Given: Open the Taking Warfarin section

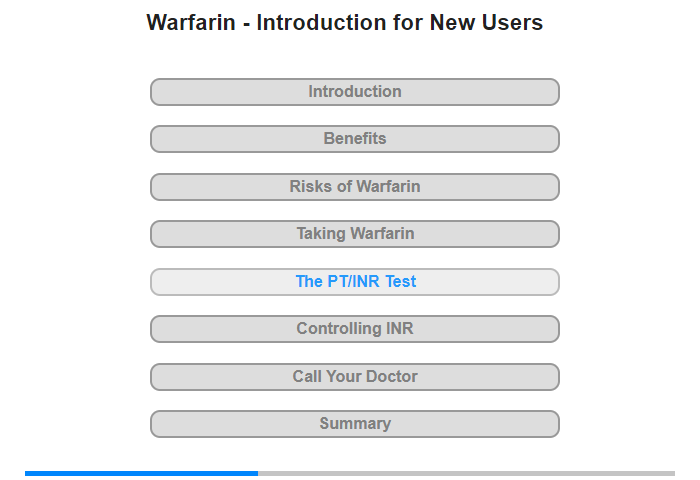Looking at the screenshot, I should (x=355, y=234).
